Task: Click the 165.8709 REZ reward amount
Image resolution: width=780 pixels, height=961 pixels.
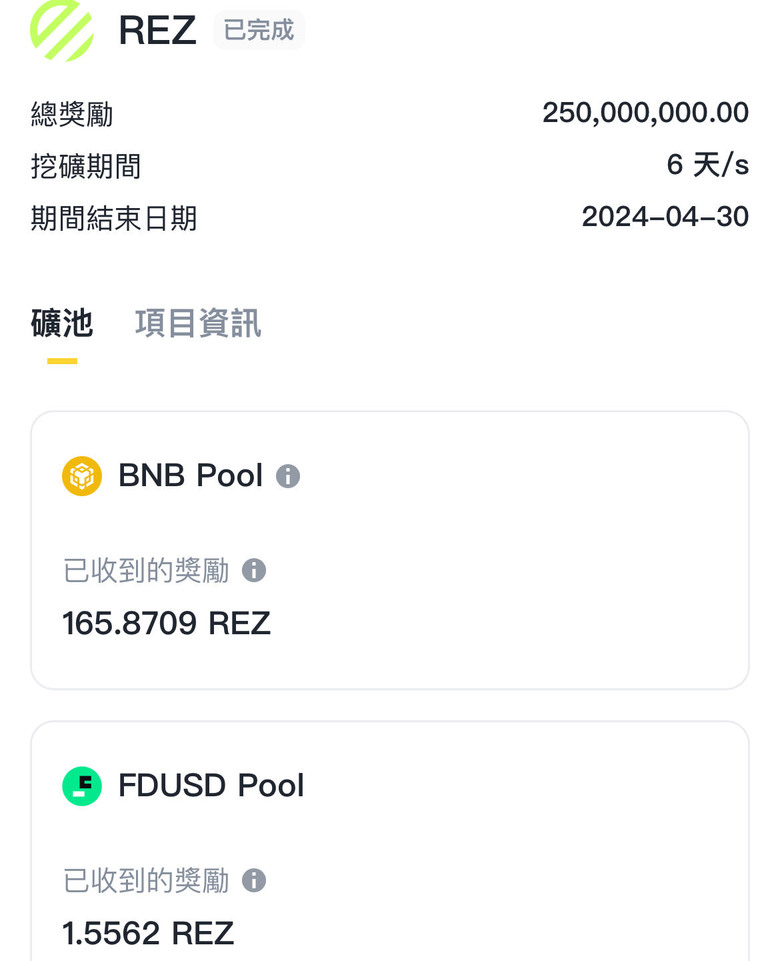Action: coord(166,623)
